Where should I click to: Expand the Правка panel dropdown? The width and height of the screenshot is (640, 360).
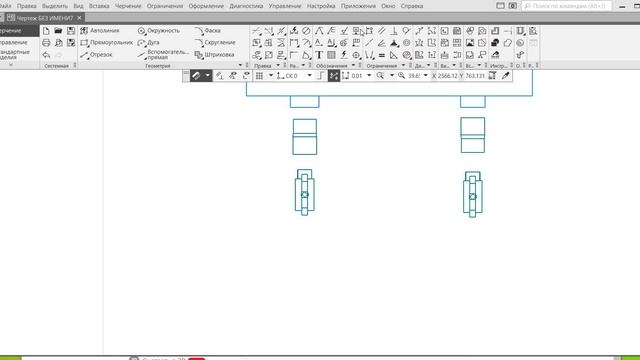(278, 65)
